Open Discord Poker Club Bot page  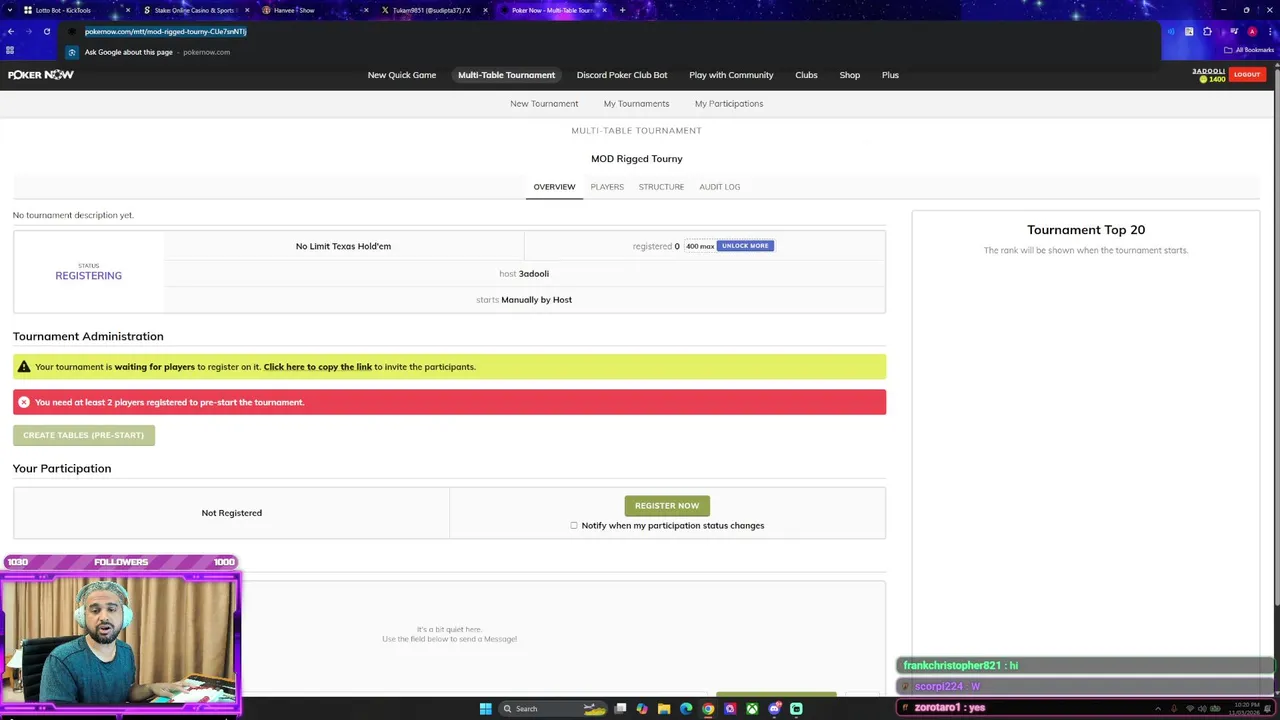point(622,75)
